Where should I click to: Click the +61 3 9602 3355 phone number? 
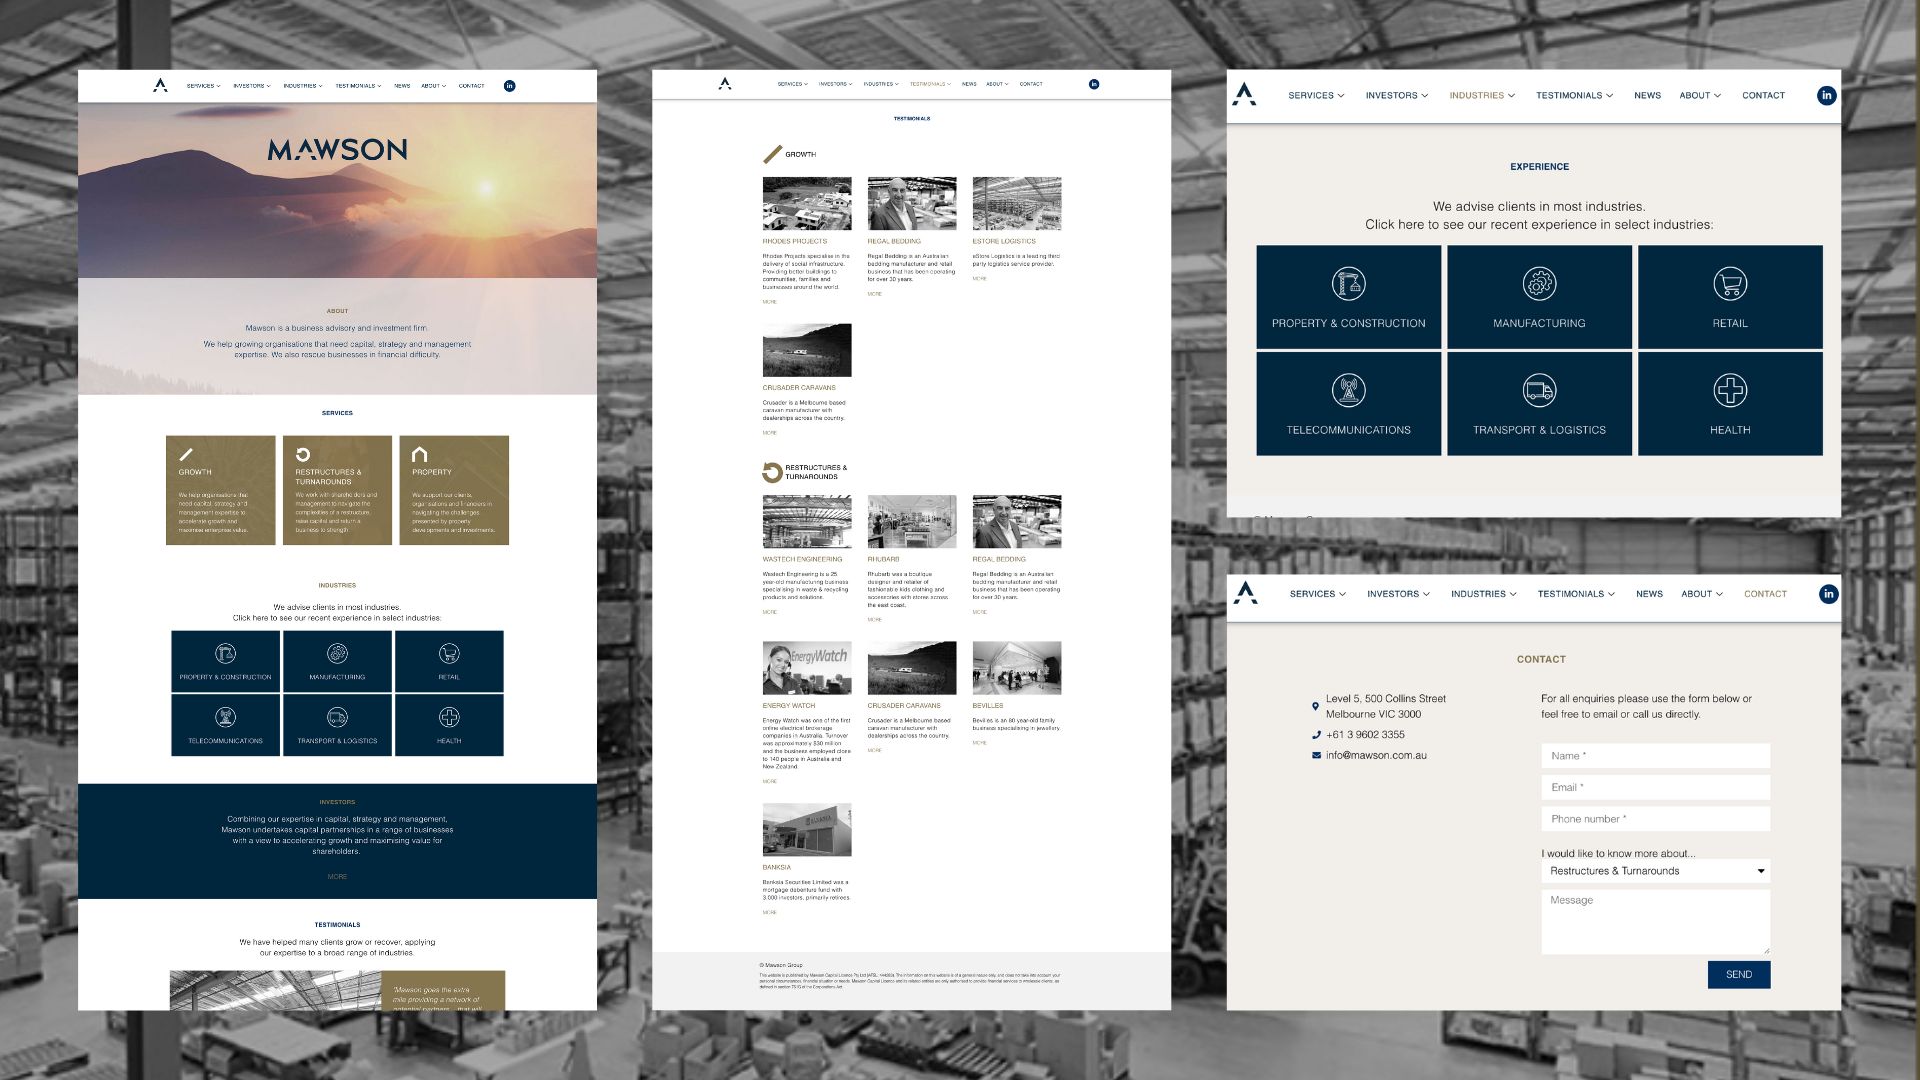[1365, 735]
